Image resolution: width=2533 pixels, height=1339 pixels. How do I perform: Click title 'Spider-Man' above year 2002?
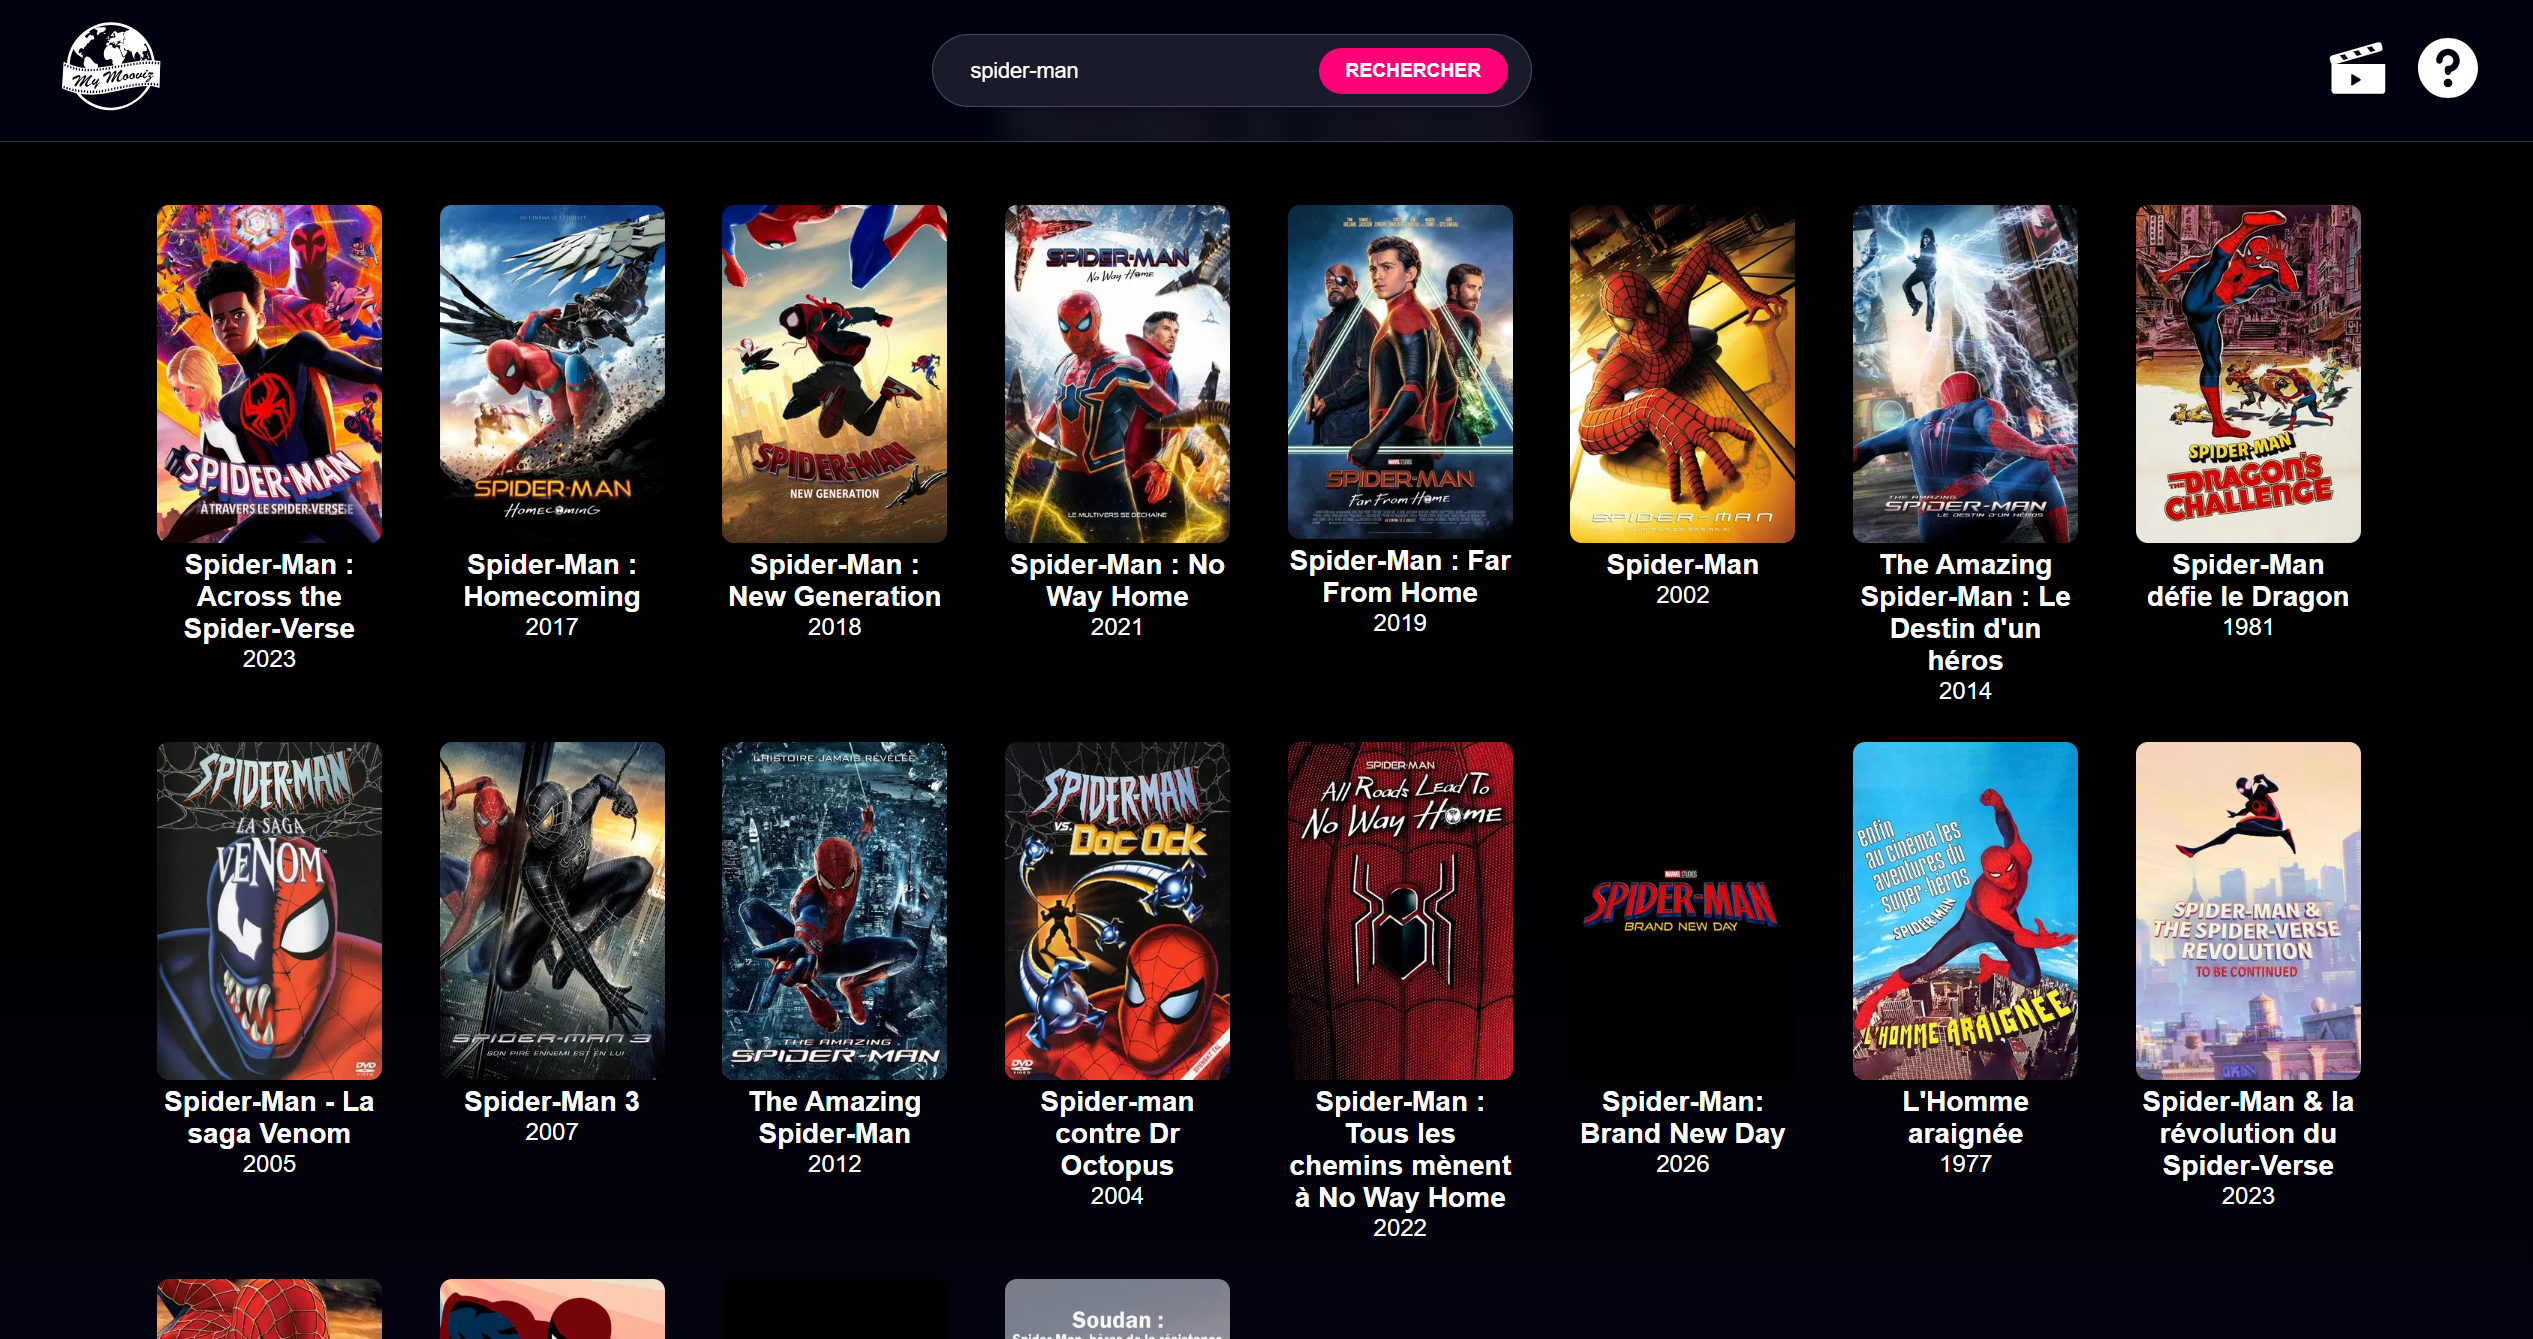(1682, 564)
